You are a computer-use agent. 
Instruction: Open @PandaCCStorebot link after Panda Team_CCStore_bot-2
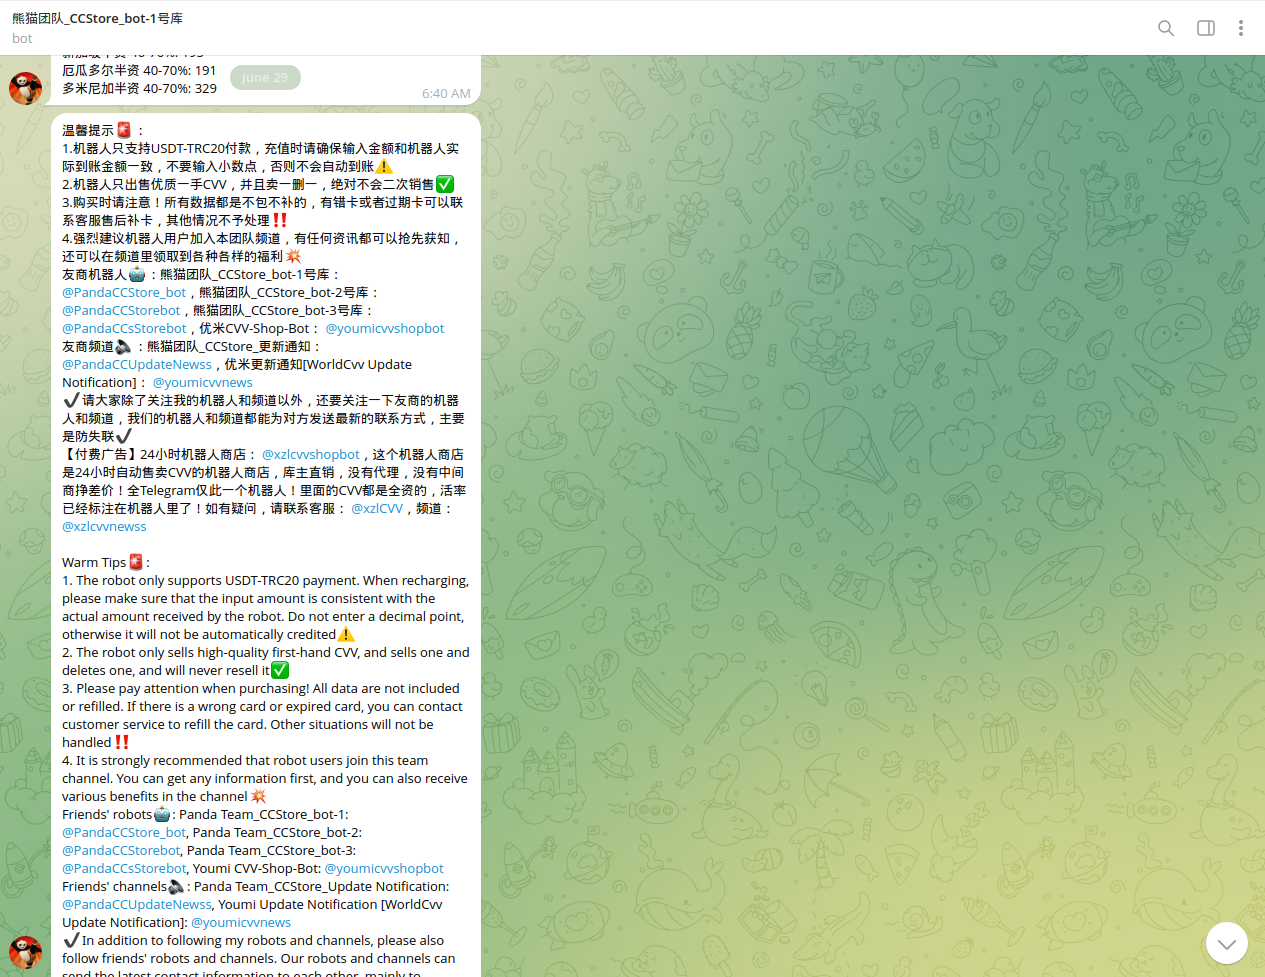coord(121,850)
